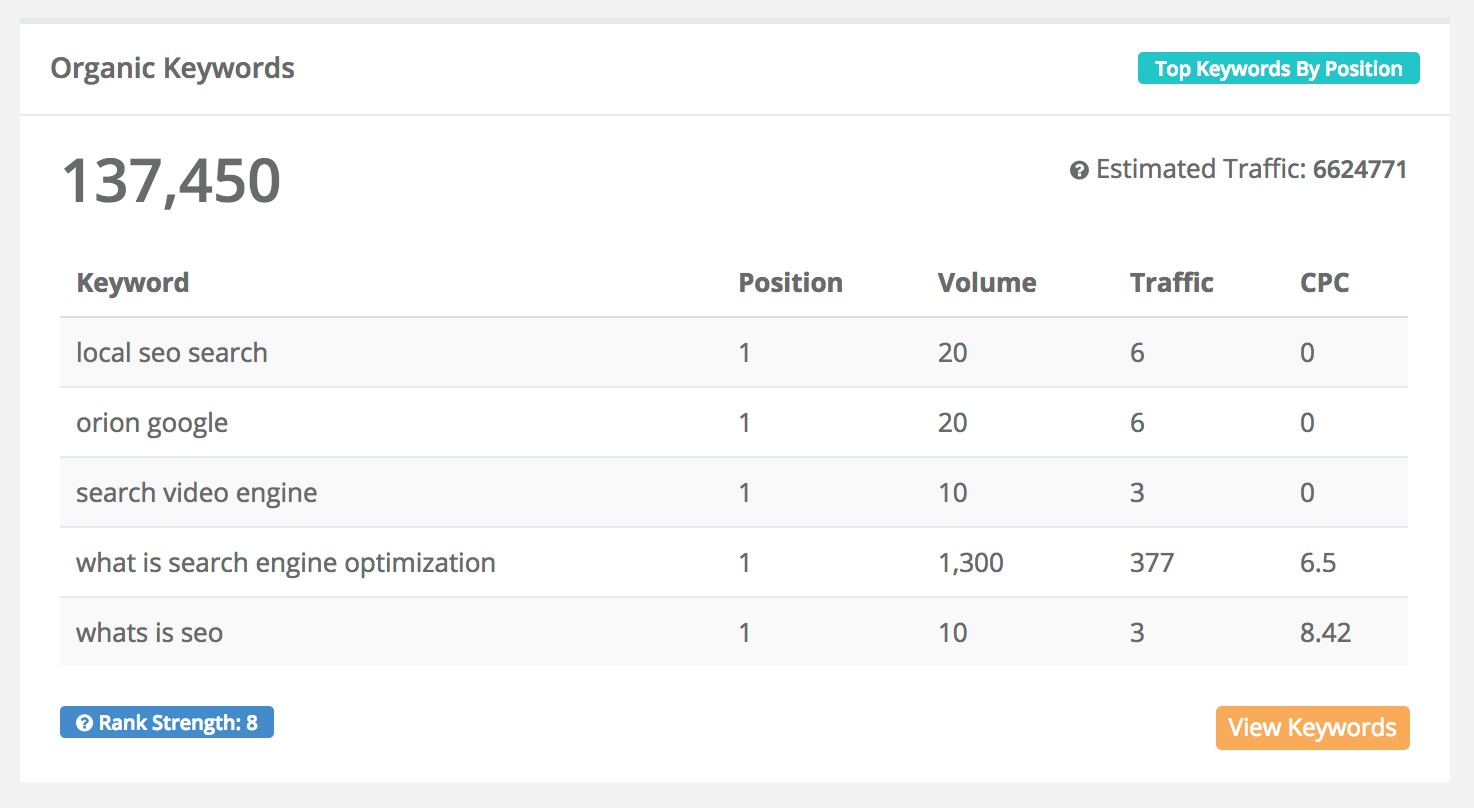Click keyword 'whats is seo'
The height and width of the screenshot is (808, 1474).
[150, 633]
